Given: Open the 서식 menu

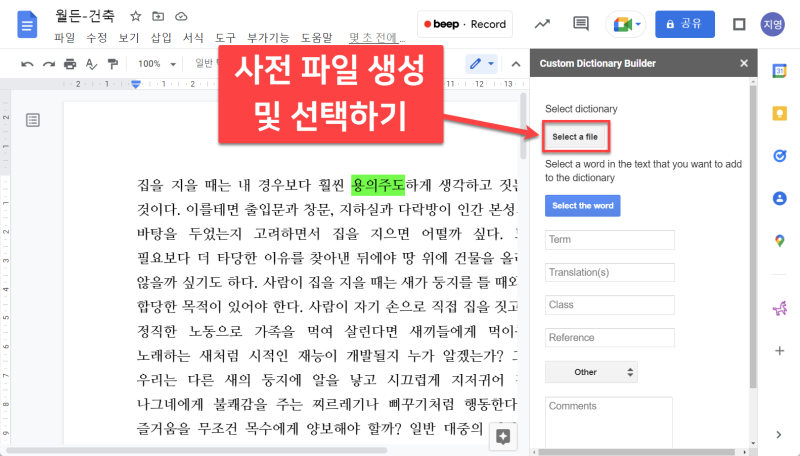Looking at the screenshot, I should 193,38.
